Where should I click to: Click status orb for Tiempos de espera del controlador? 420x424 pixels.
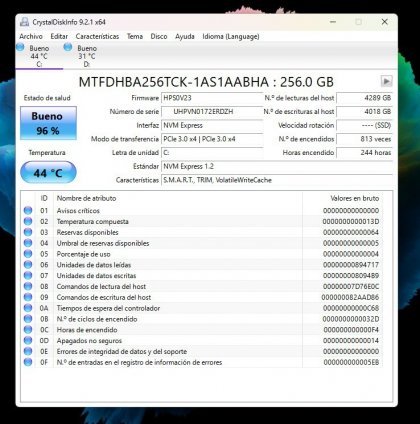pyautogui.click(x=28, y=308)
